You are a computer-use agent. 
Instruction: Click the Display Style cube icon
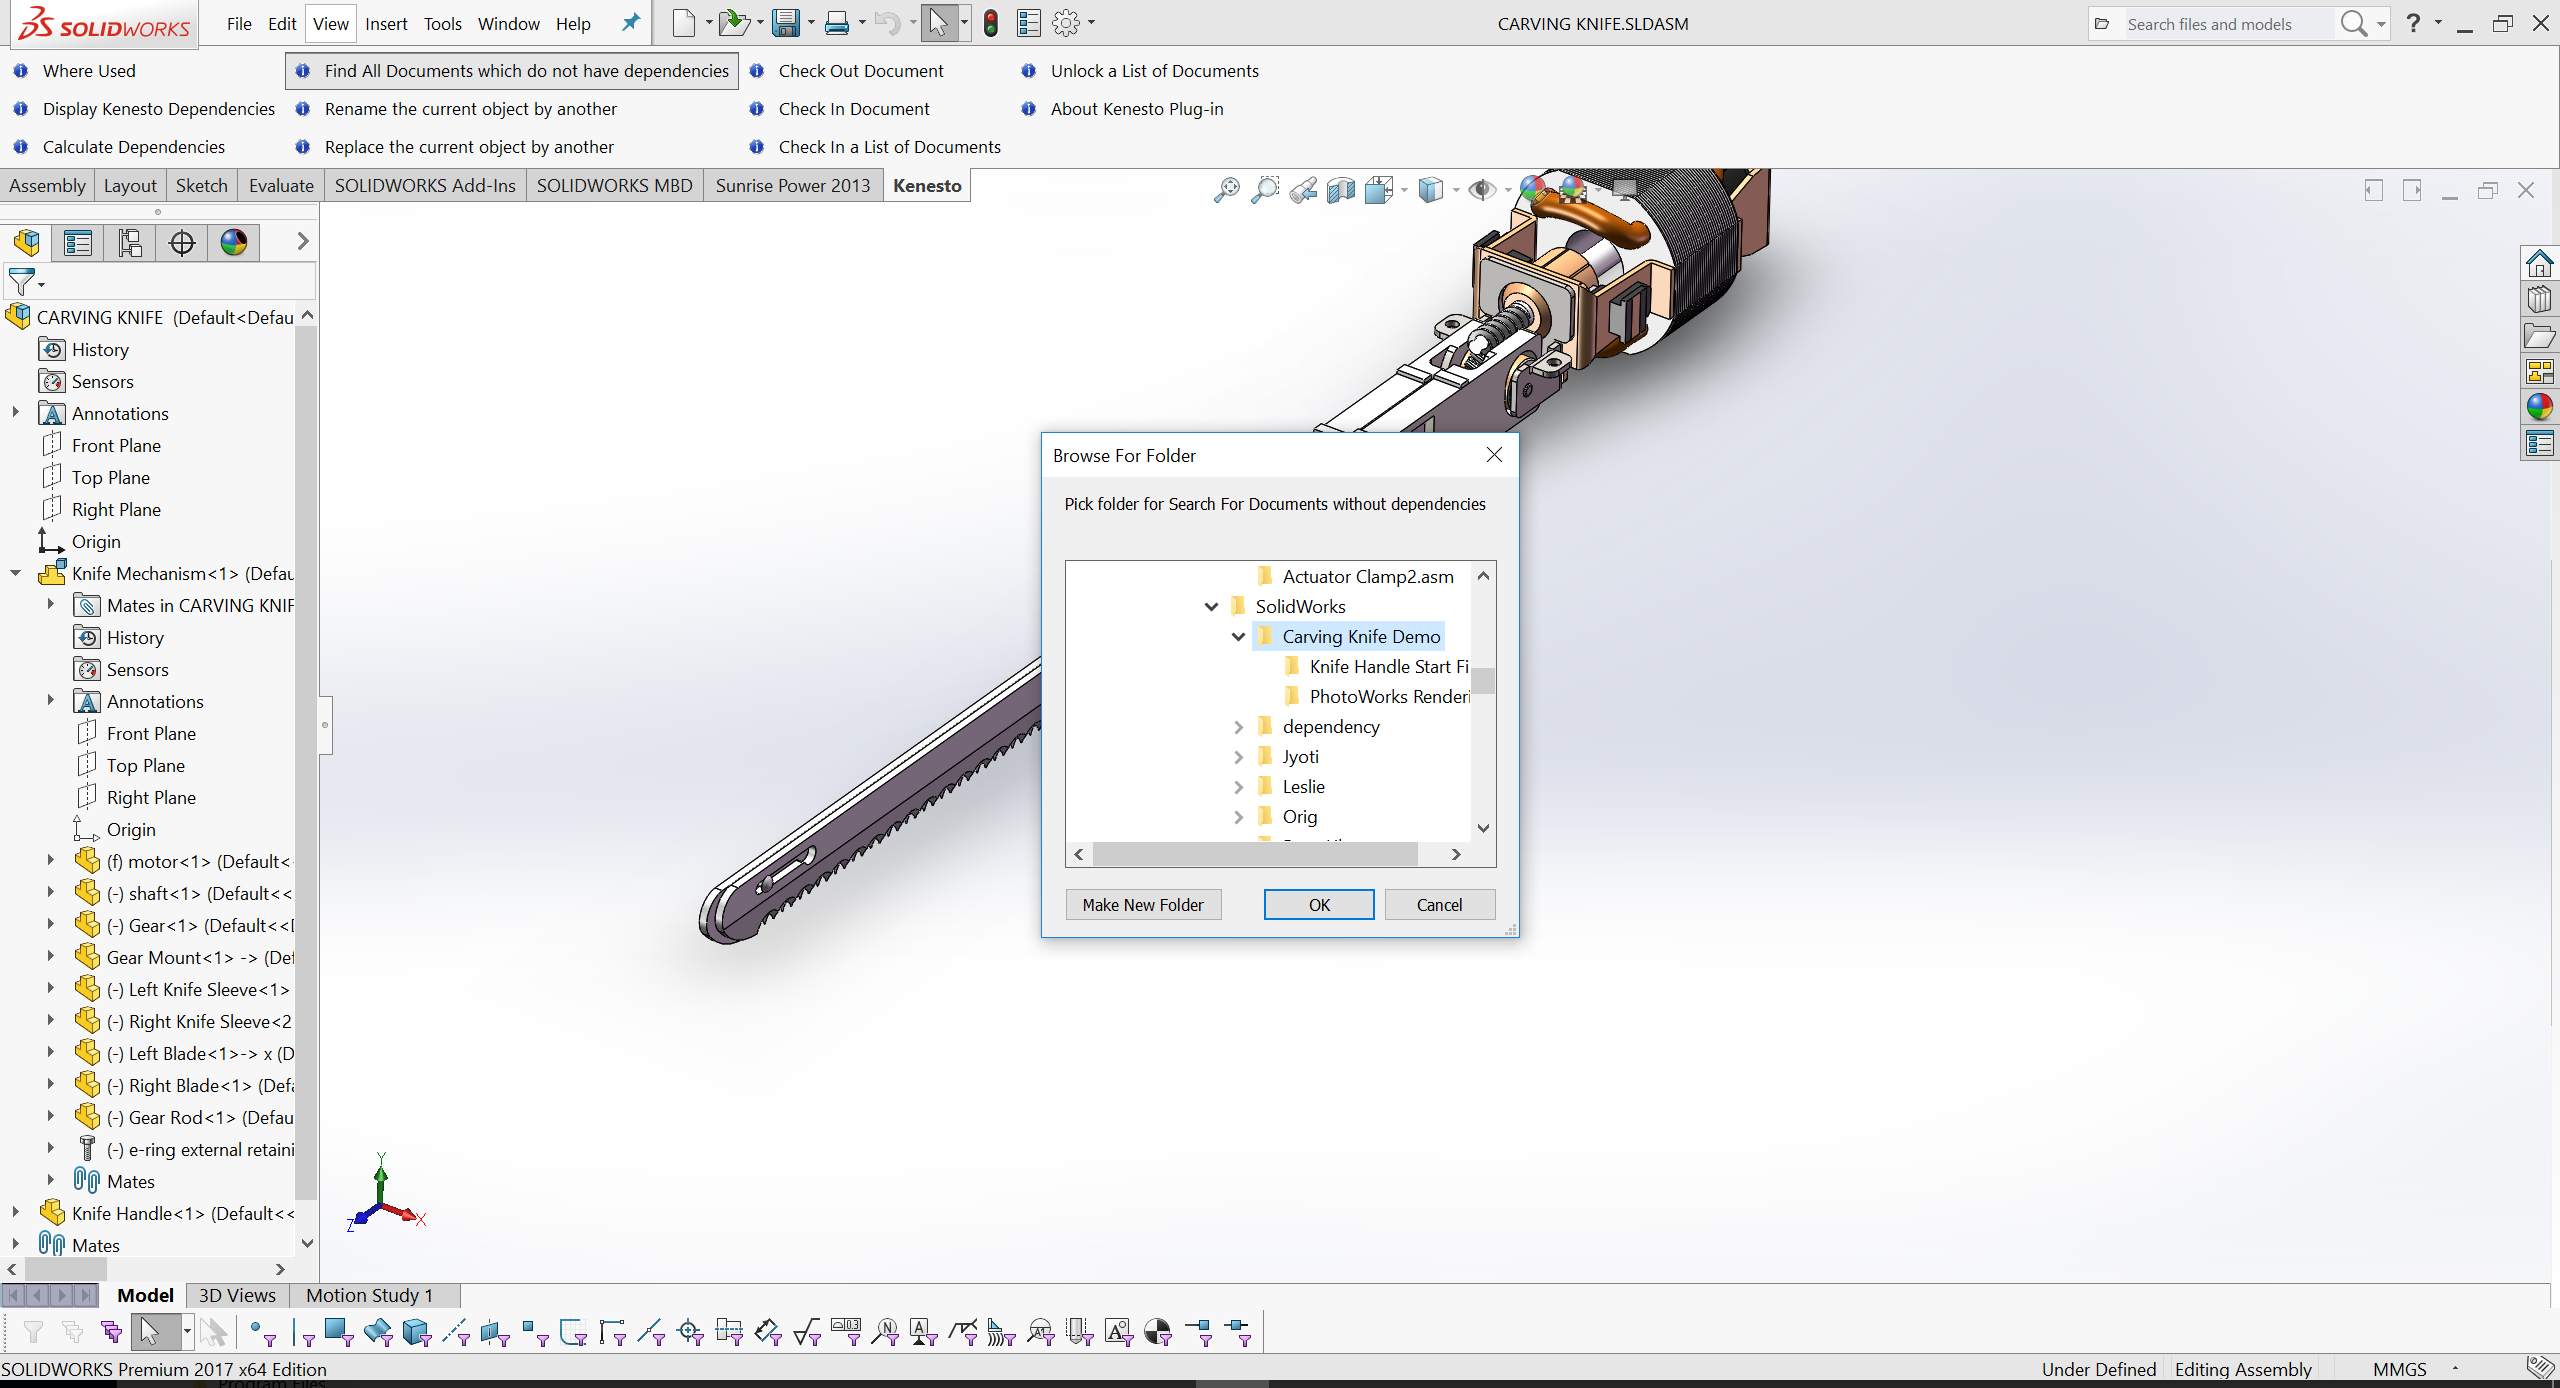1431,190
